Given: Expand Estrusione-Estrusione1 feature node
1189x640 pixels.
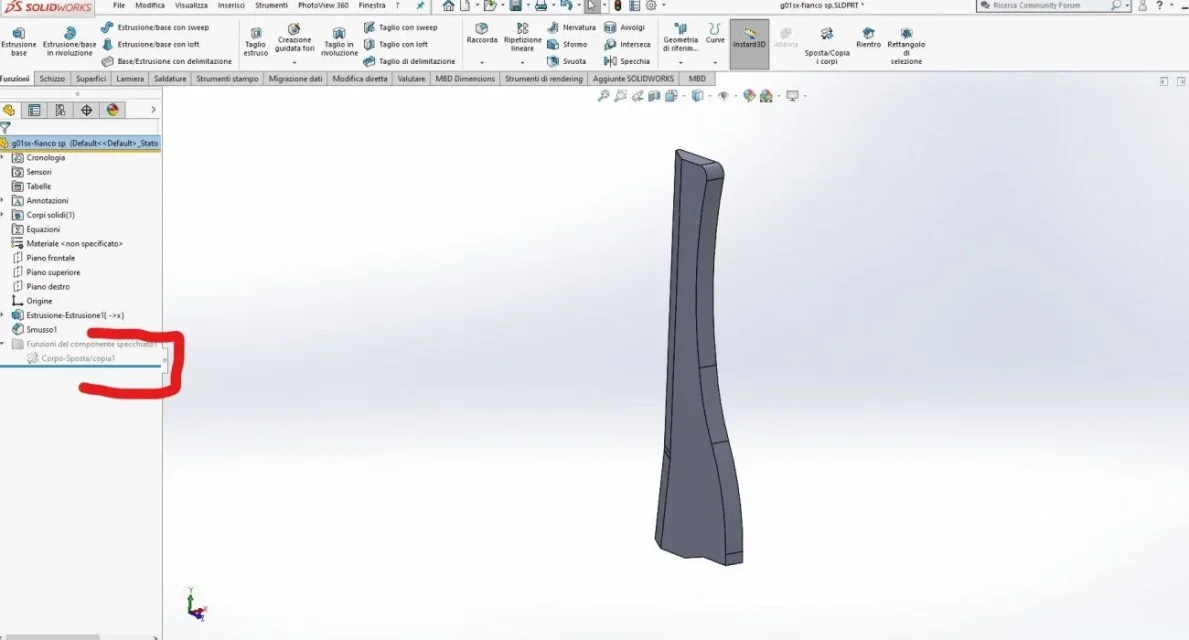Looking at the screenshot, I should 3,315.
